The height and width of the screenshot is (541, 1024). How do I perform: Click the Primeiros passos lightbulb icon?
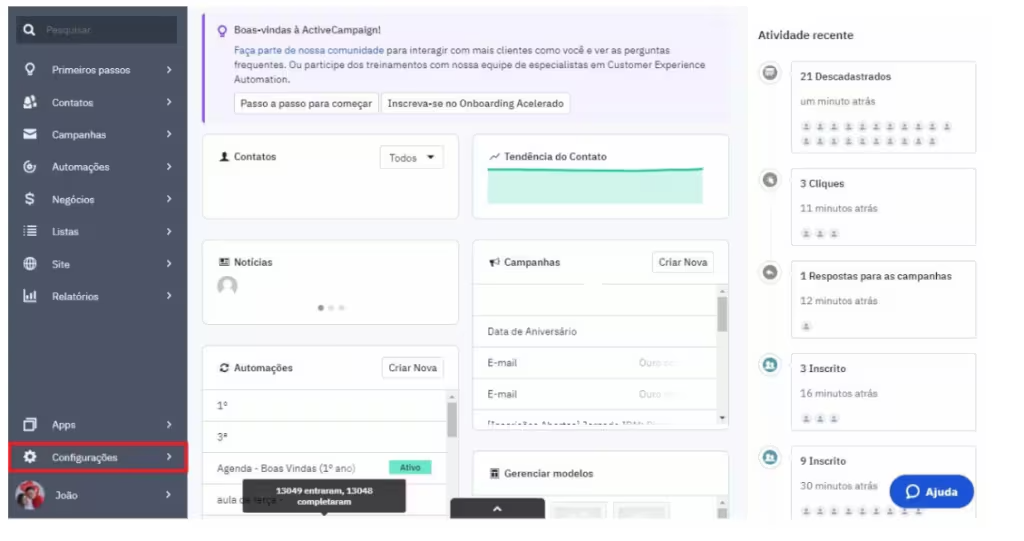coord(29,69)
